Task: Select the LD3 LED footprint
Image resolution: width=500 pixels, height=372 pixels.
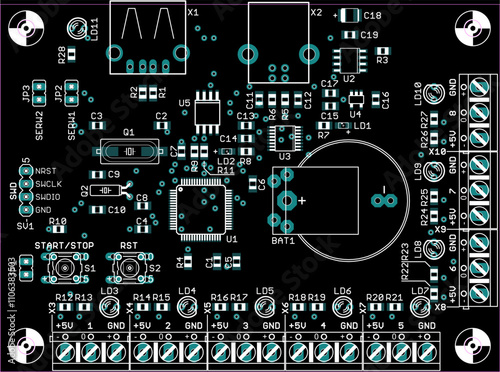Action: pos(109,307)
